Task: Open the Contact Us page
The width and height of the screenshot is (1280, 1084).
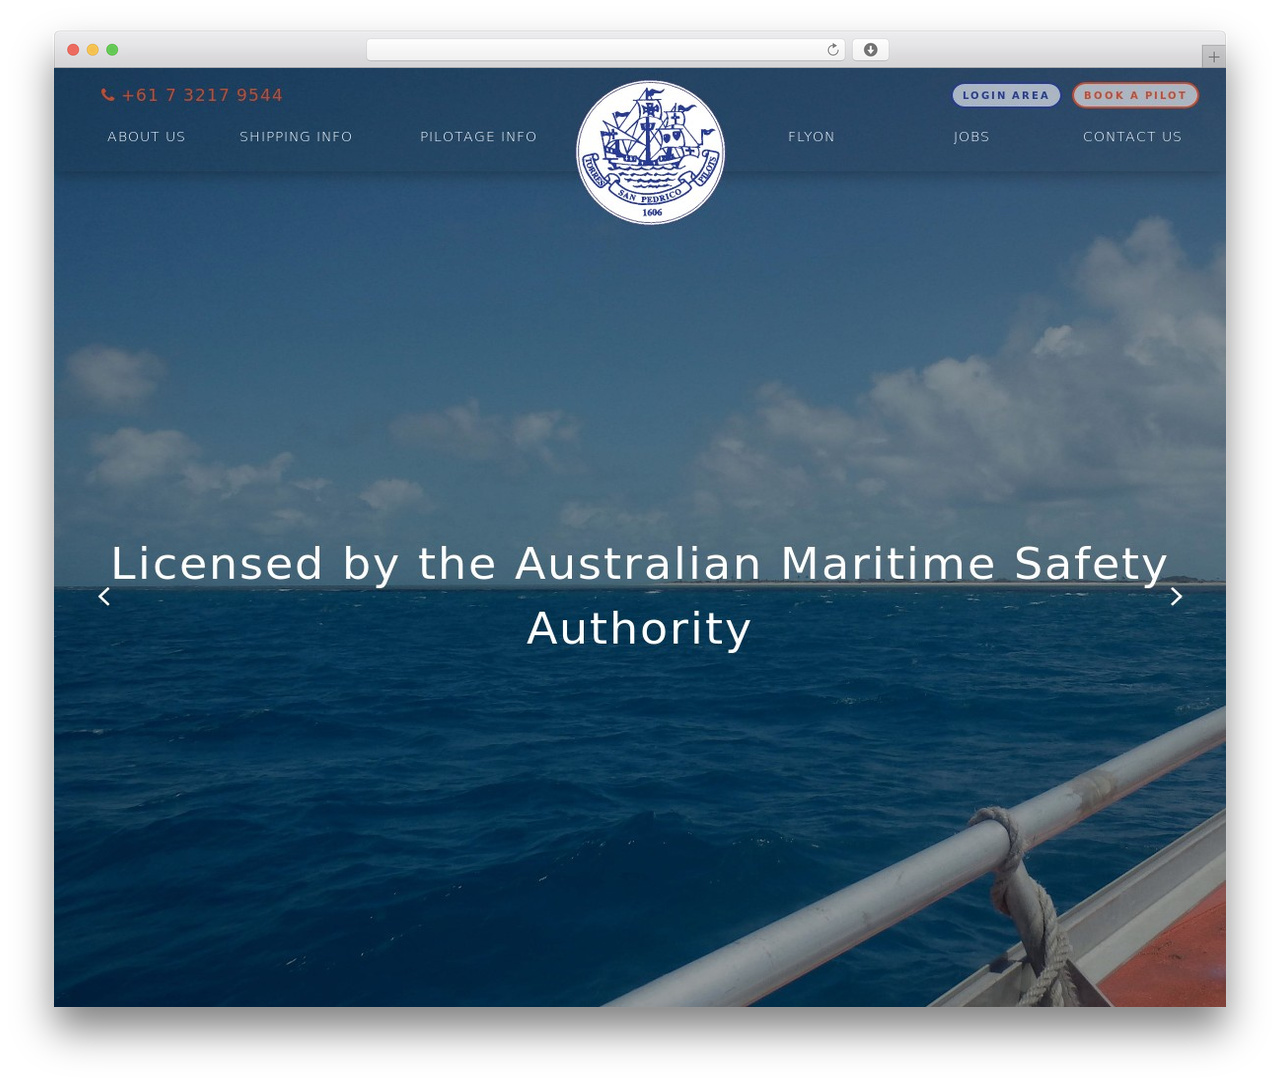Action: (x=1132, y=137)
